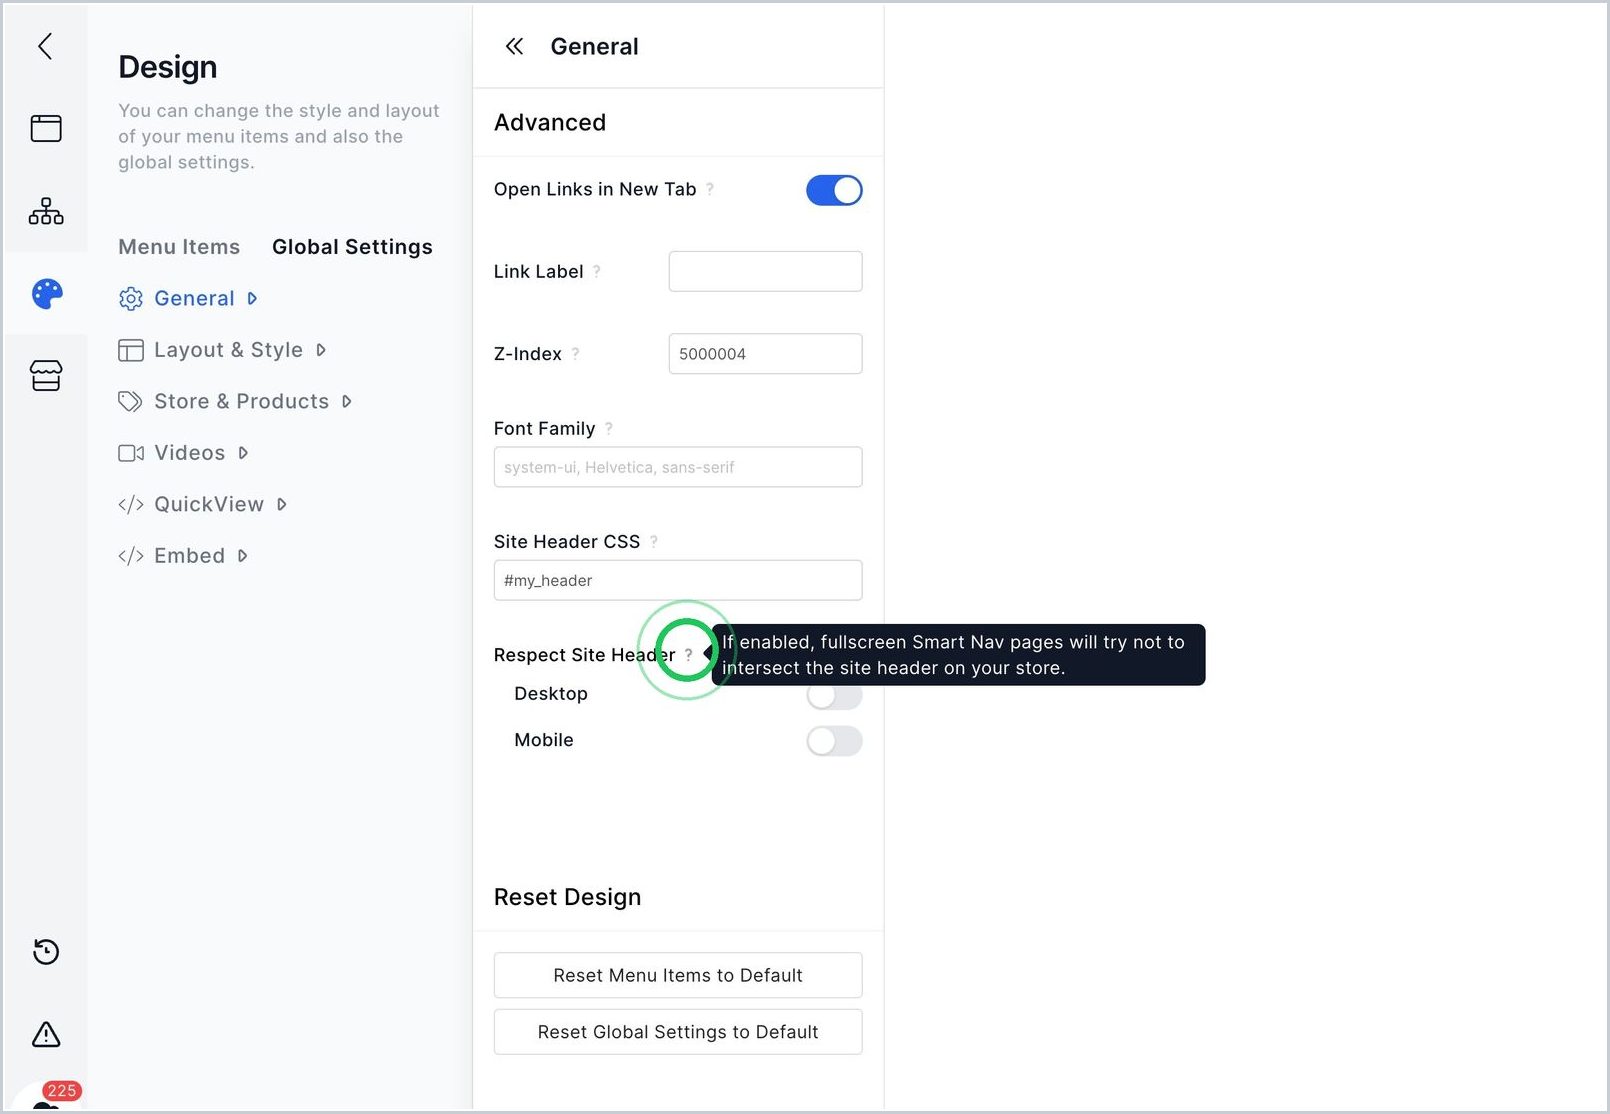Expand the Videos section arrow
The height and width of the screenshot is (1114, 1610).
tap(243, 453)
